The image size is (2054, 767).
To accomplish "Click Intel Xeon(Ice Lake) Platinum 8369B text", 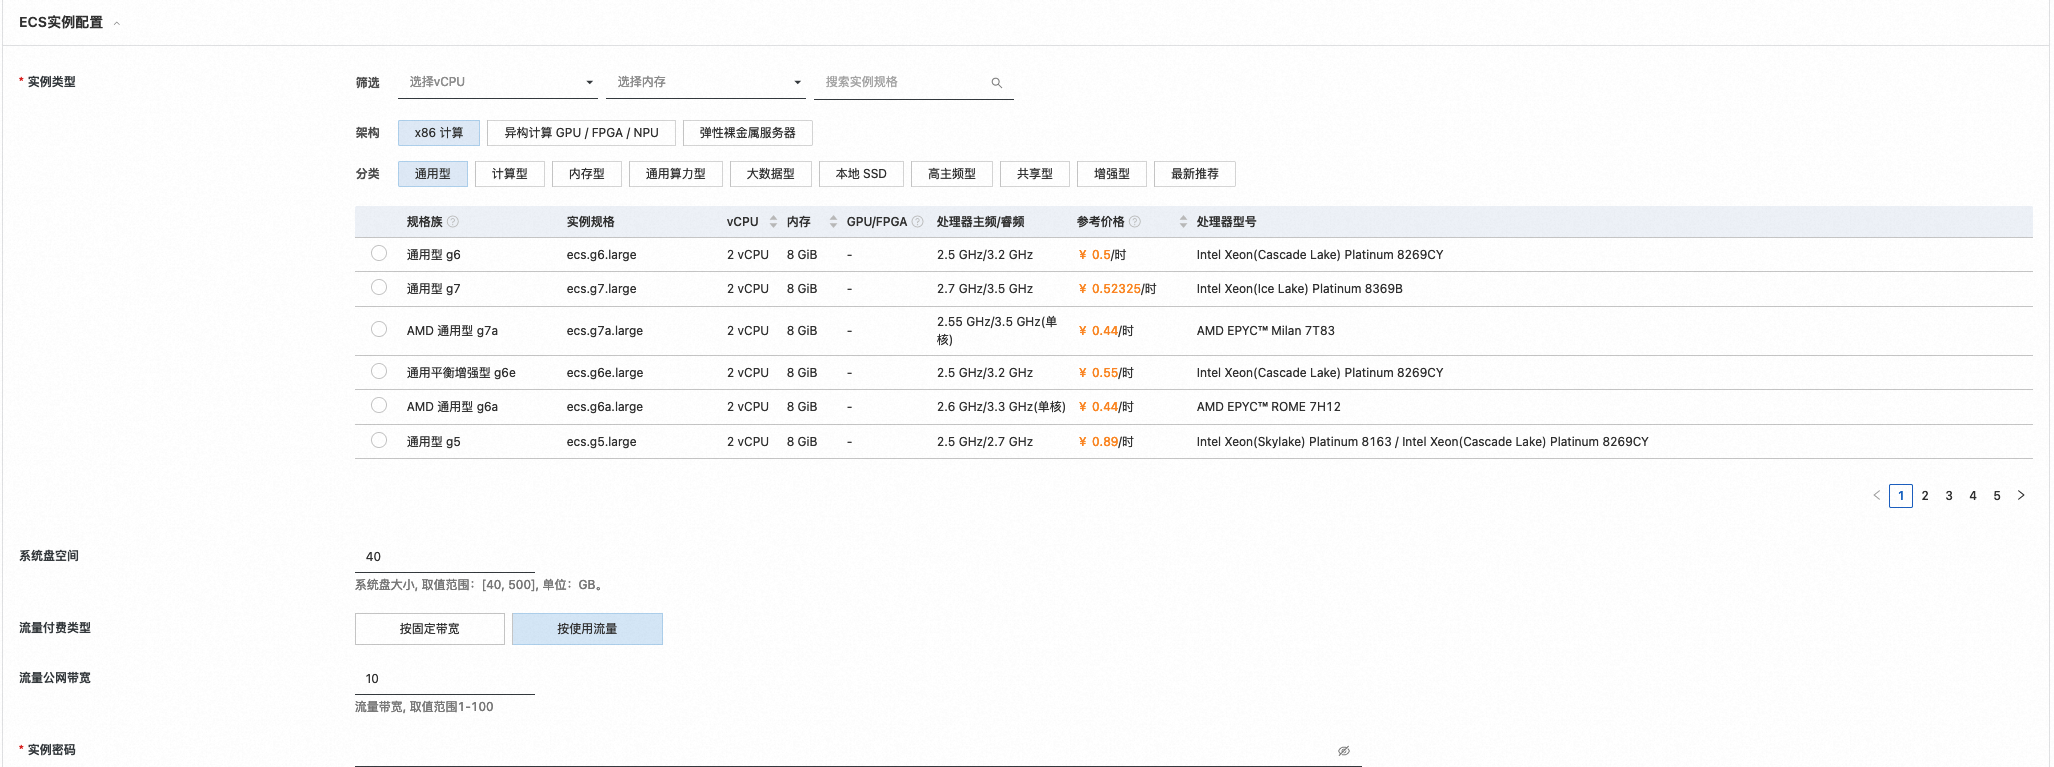I will pos(1300,289).
